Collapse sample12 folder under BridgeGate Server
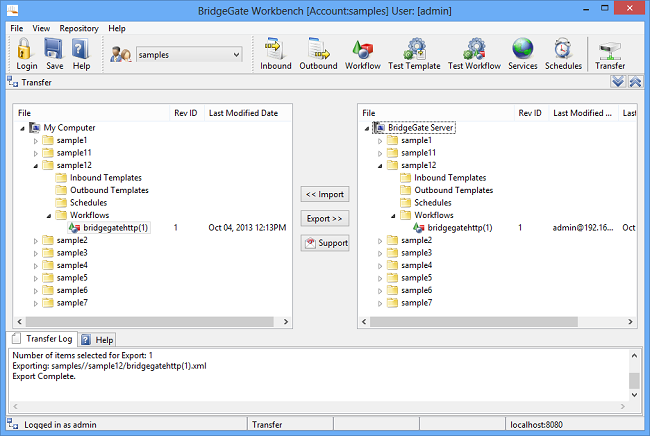The height and width of the screenshot is (436, 650). coord(380,165)
